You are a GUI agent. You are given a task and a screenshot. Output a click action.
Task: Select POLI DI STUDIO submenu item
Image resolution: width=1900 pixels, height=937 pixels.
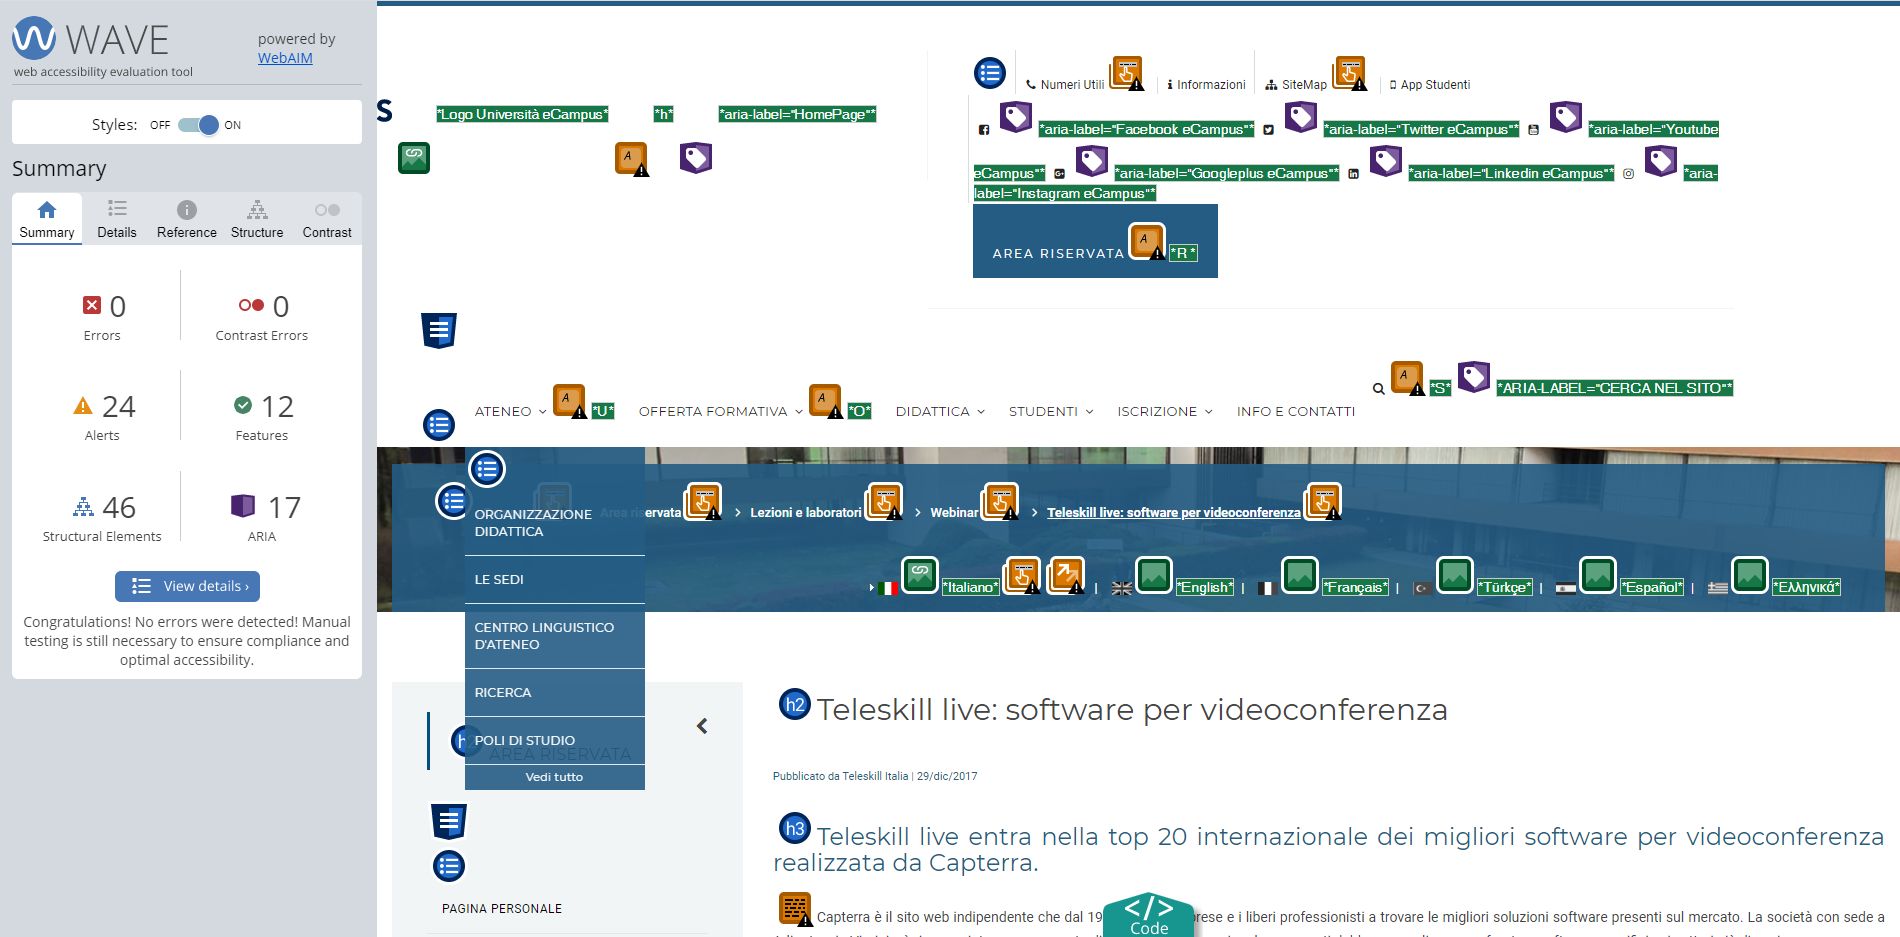click(555, 741)
